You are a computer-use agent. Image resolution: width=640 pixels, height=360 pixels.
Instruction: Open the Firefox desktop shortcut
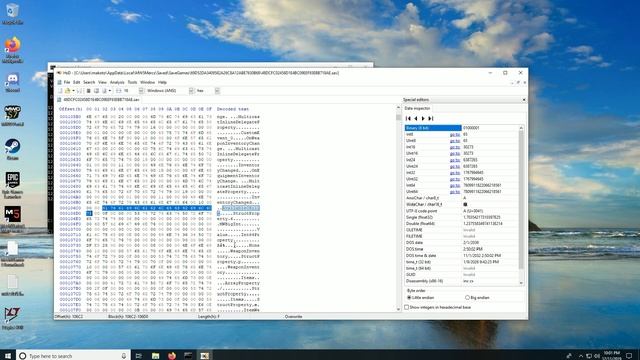(x=13, y=50)
